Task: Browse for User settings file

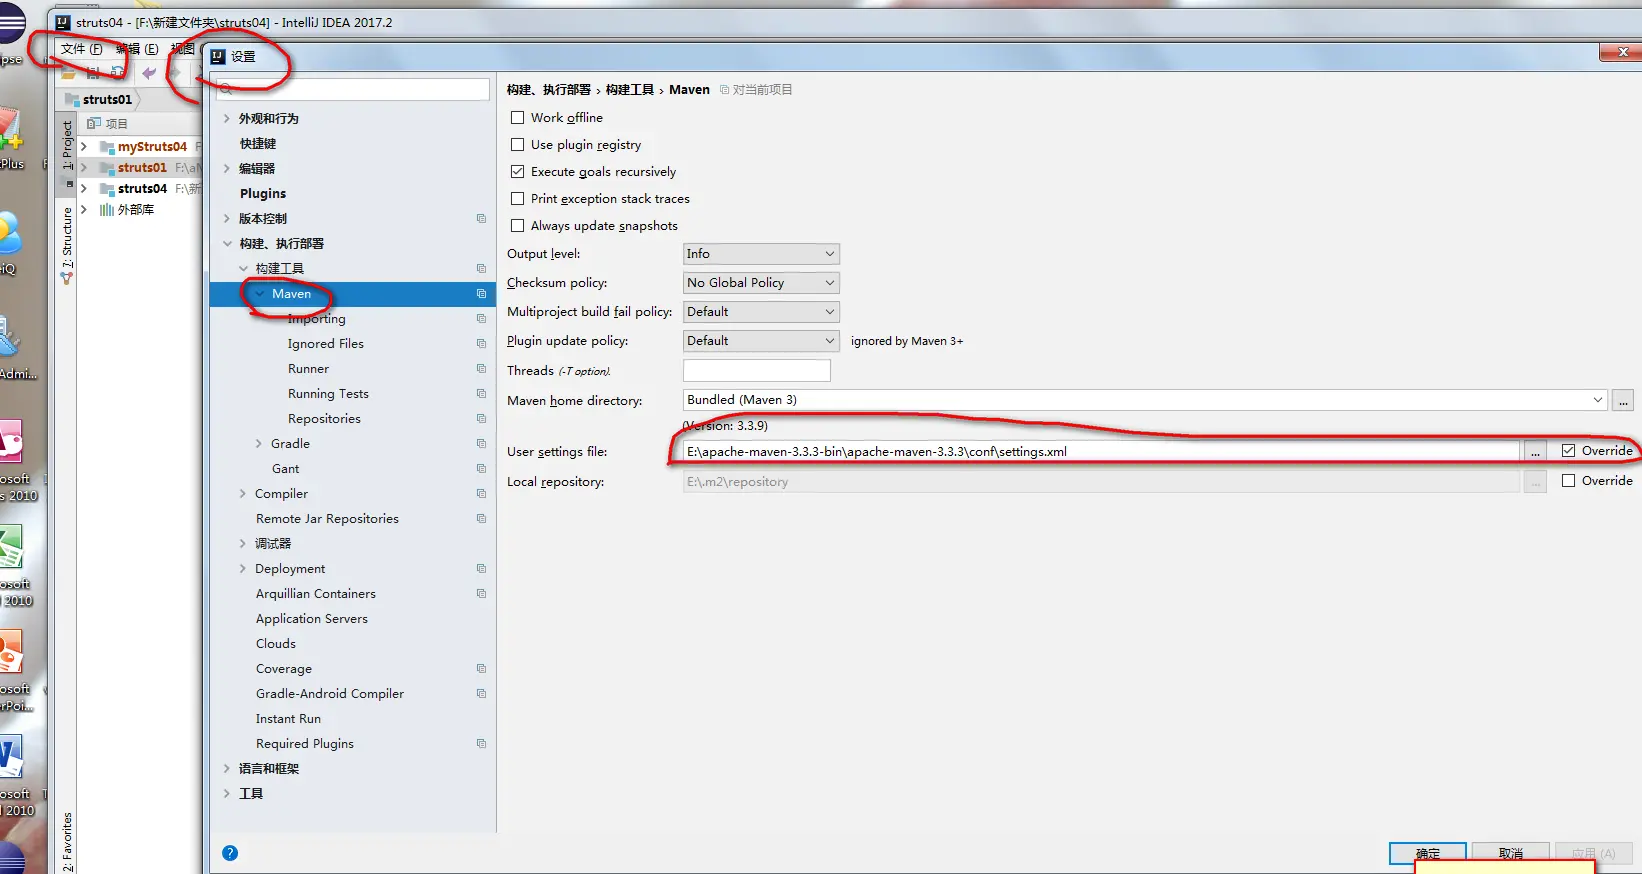Action: (1535, 452)
